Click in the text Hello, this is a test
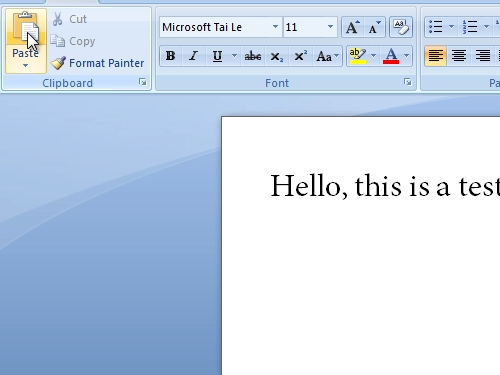 pyautogui.click(x=385, y=186)
